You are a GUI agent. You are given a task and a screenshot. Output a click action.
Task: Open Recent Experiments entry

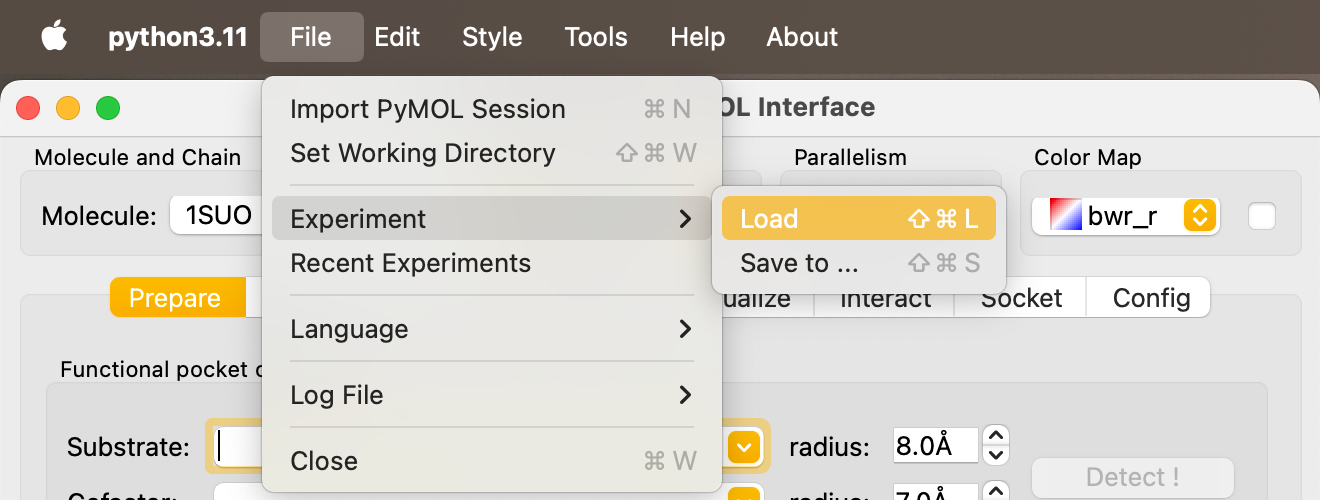pyautogui.click(x=492, y=264)
